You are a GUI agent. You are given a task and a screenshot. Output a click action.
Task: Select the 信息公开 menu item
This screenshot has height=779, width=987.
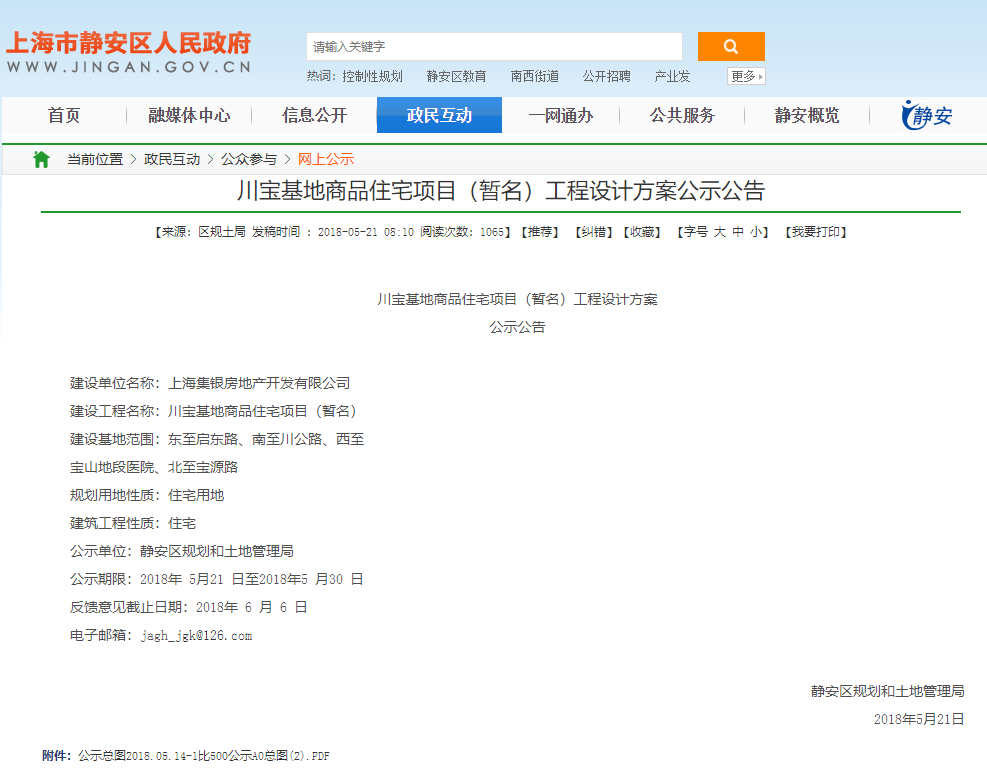[314, 116]
